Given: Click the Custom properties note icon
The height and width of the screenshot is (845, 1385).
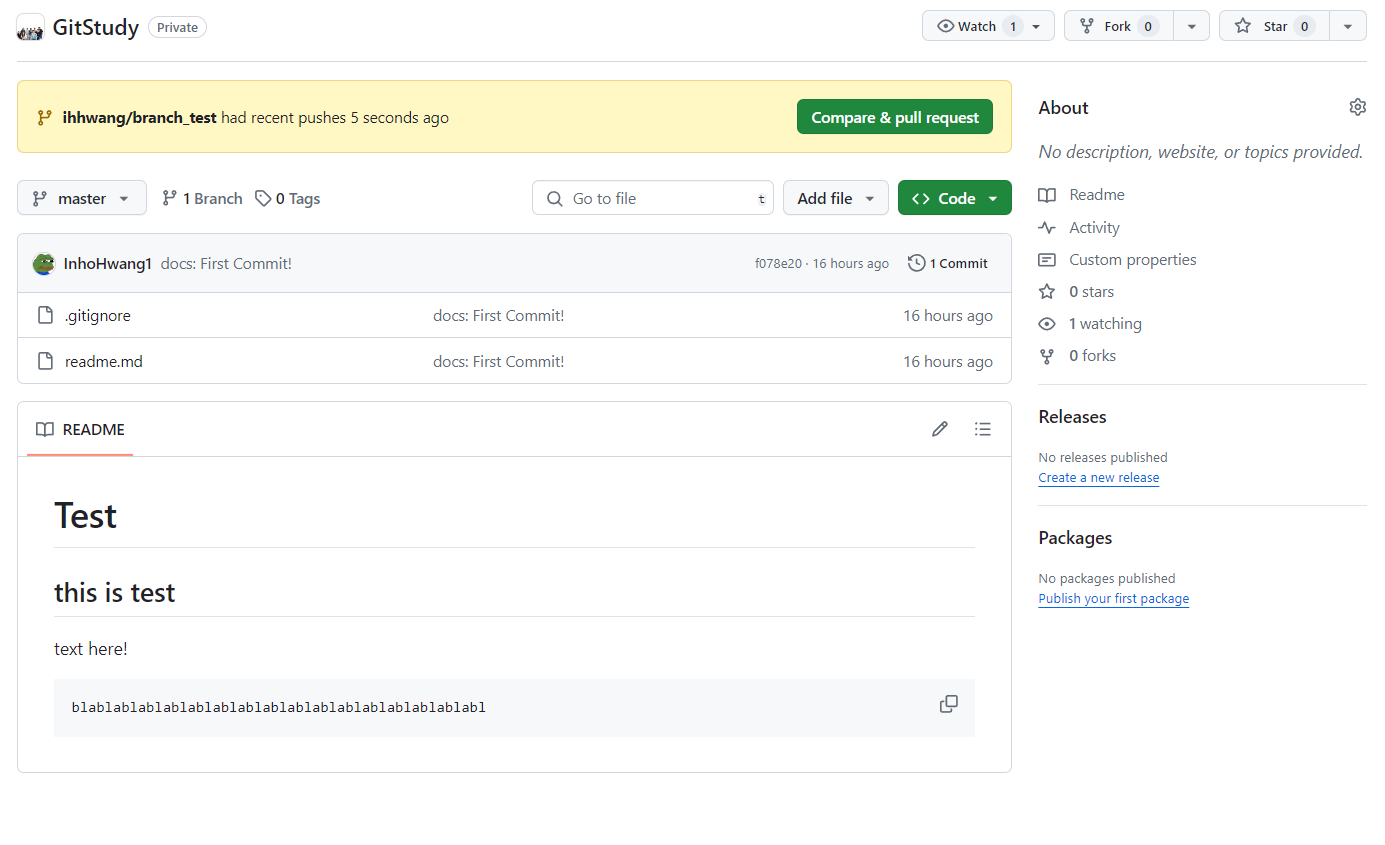Looking at the screenshot, I should [1047, 259].
